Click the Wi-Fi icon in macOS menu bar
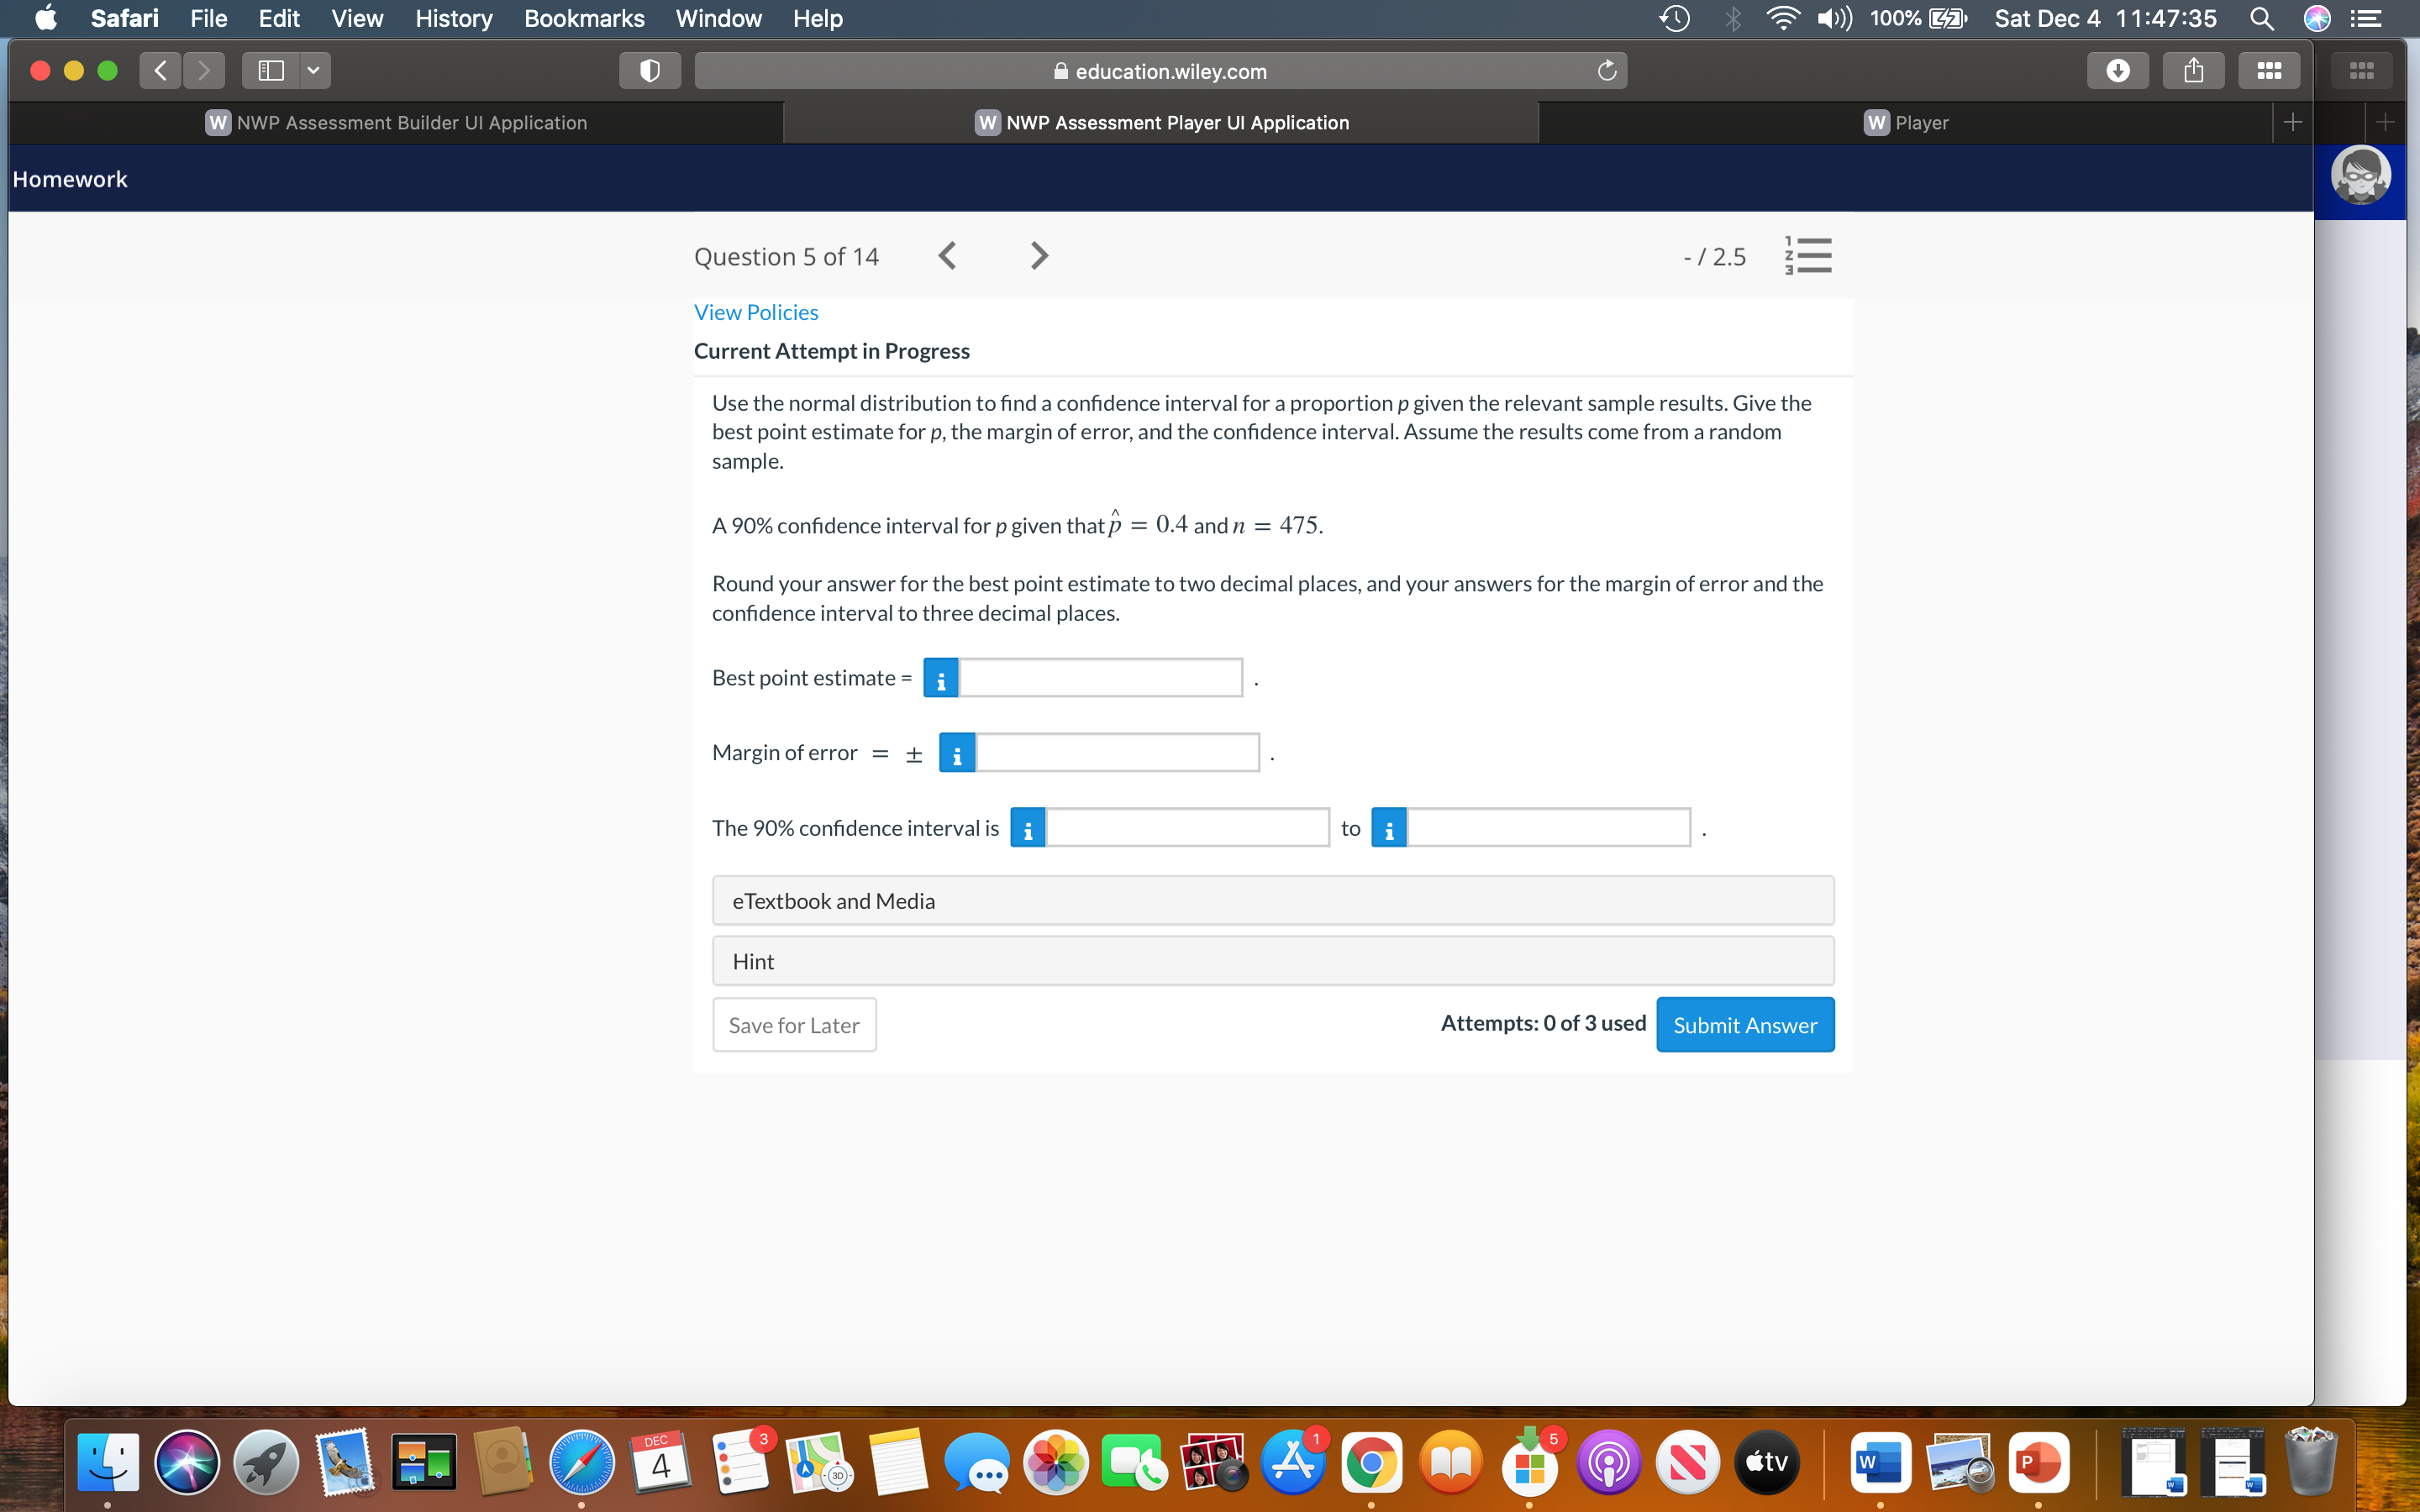The height and width of the screenshot is (1512, 2420). point(1779,19)
